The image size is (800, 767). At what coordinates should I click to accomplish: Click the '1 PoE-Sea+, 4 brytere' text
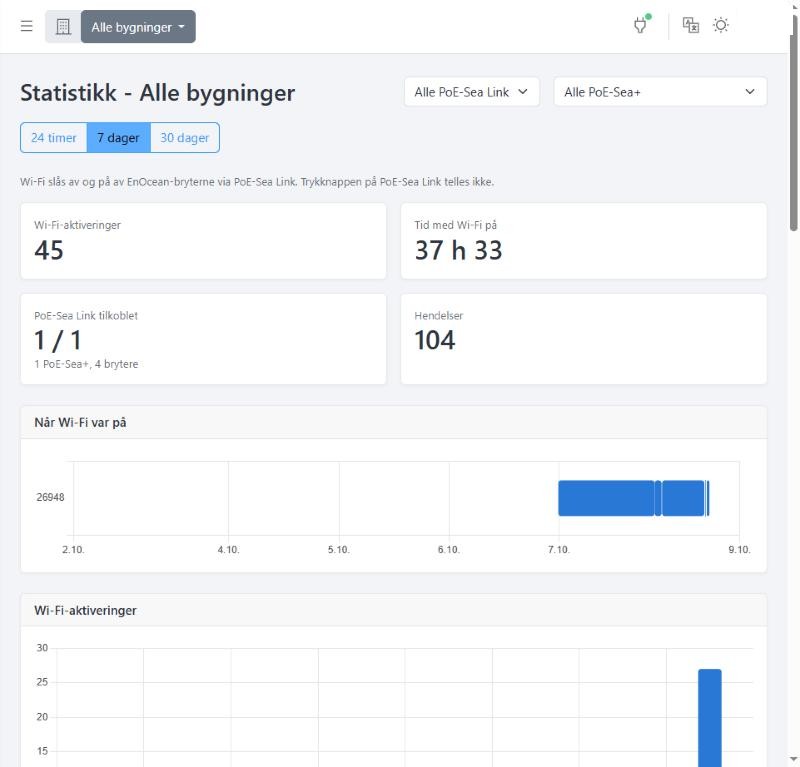[86, 364]
